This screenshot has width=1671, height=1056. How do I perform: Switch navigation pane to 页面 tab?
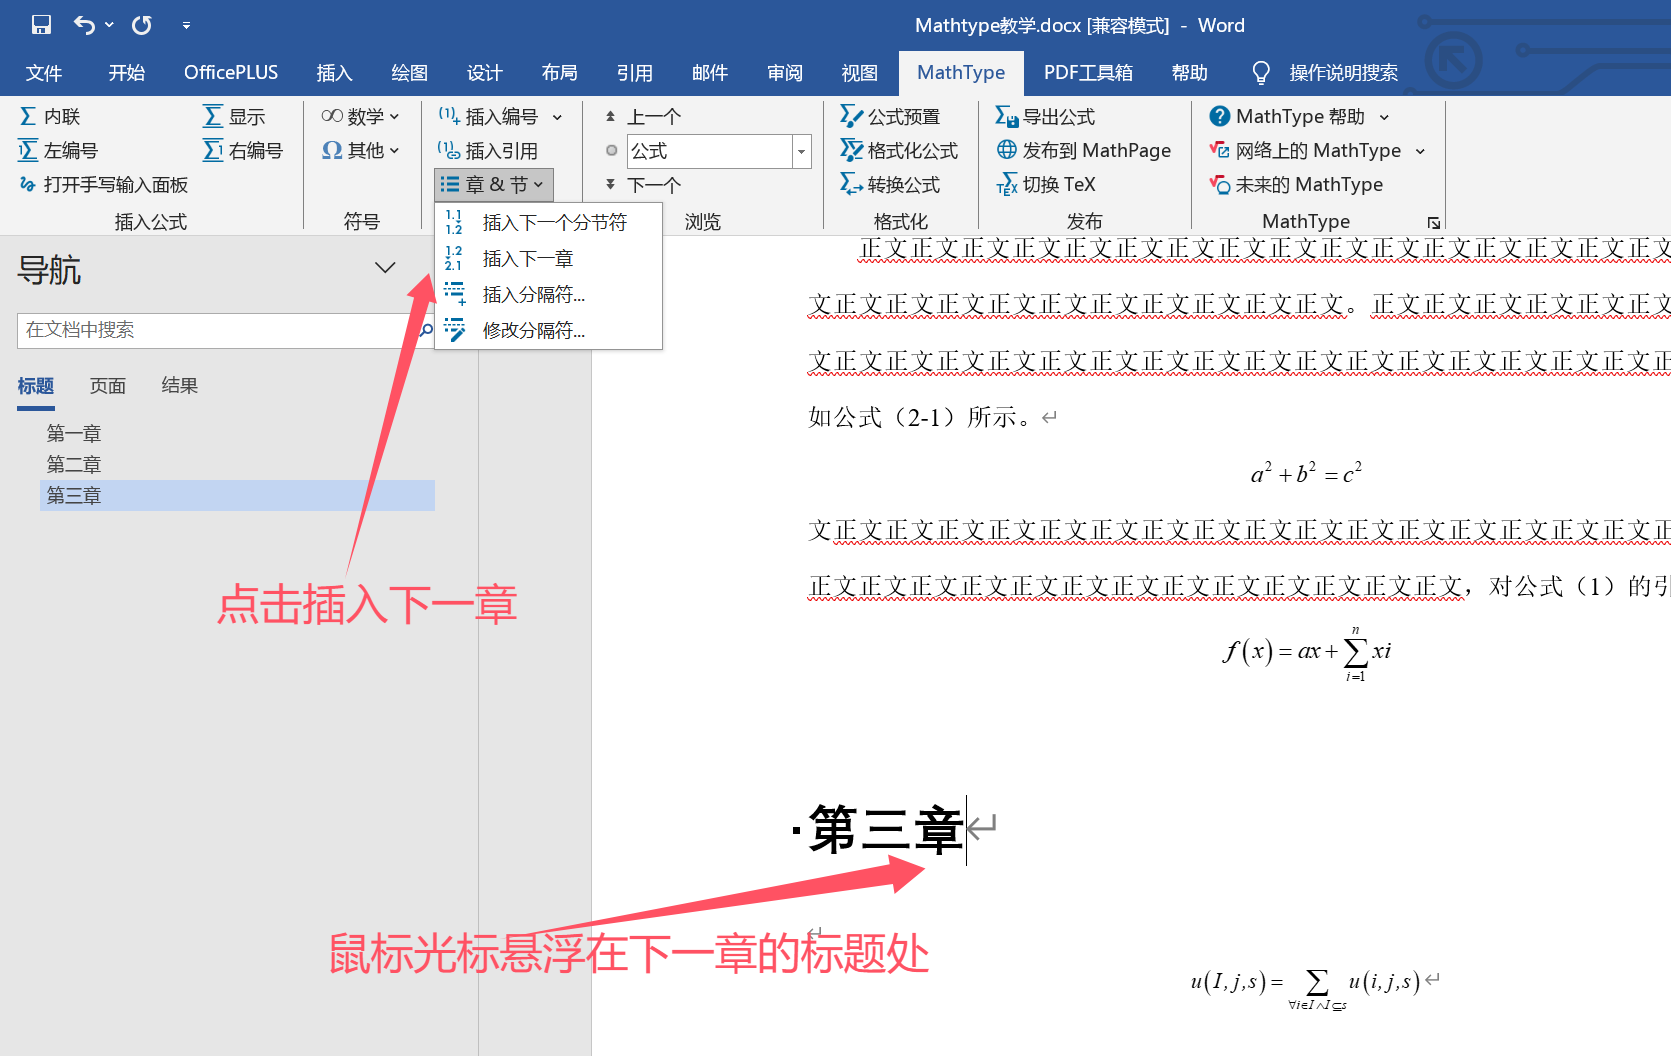click(x=108, y=386)
